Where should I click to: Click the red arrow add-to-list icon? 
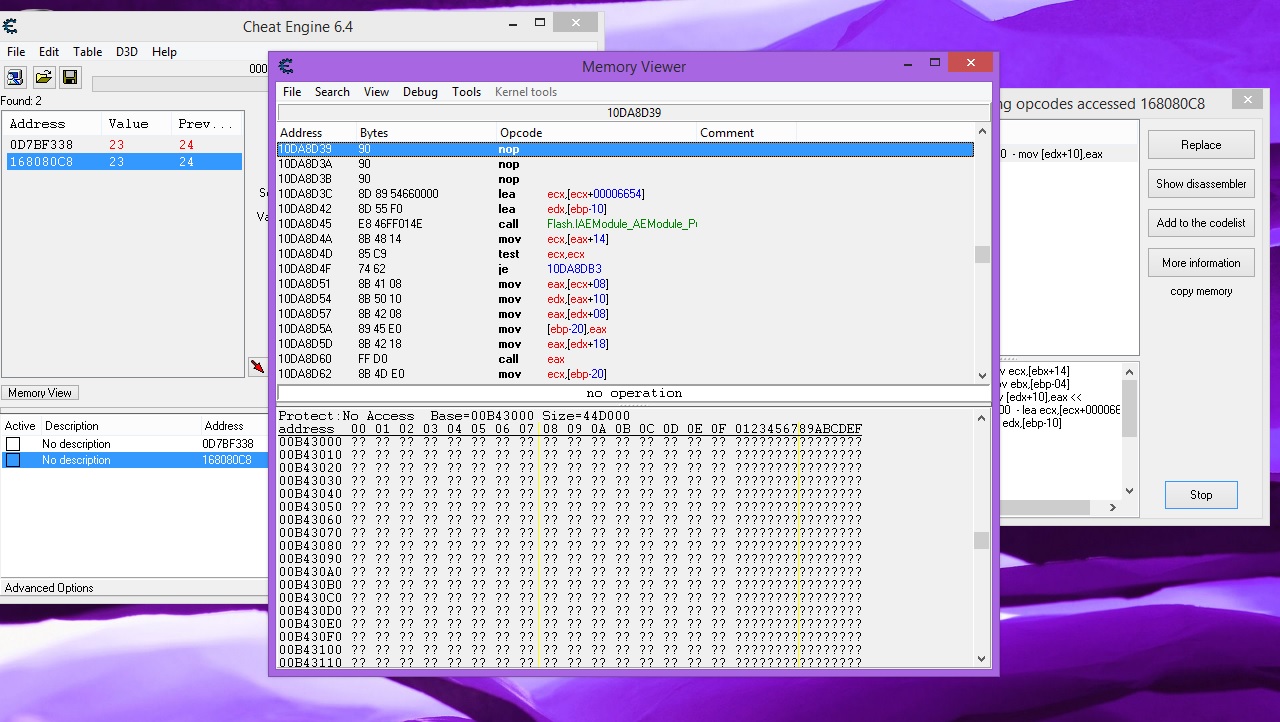(x=258, y=367)
